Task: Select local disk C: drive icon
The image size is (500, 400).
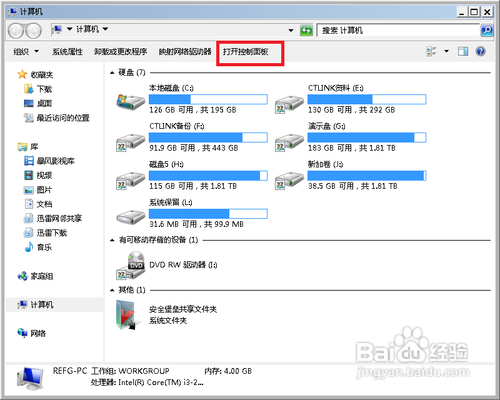Action: tap(130, 101)
